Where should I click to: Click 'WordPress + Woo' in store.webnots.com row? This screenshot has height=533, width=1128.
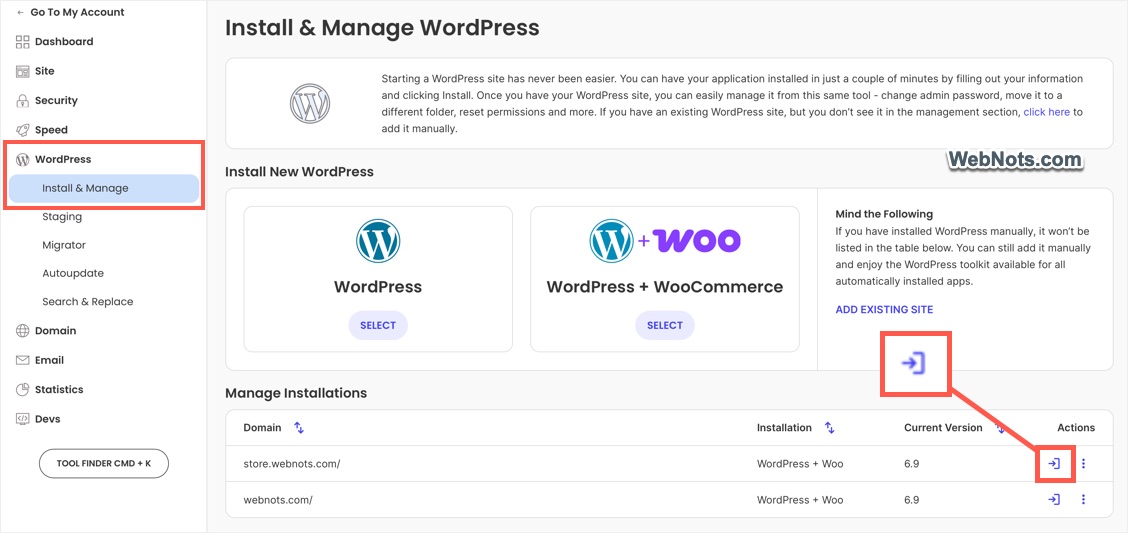click(x=800, y=464)
